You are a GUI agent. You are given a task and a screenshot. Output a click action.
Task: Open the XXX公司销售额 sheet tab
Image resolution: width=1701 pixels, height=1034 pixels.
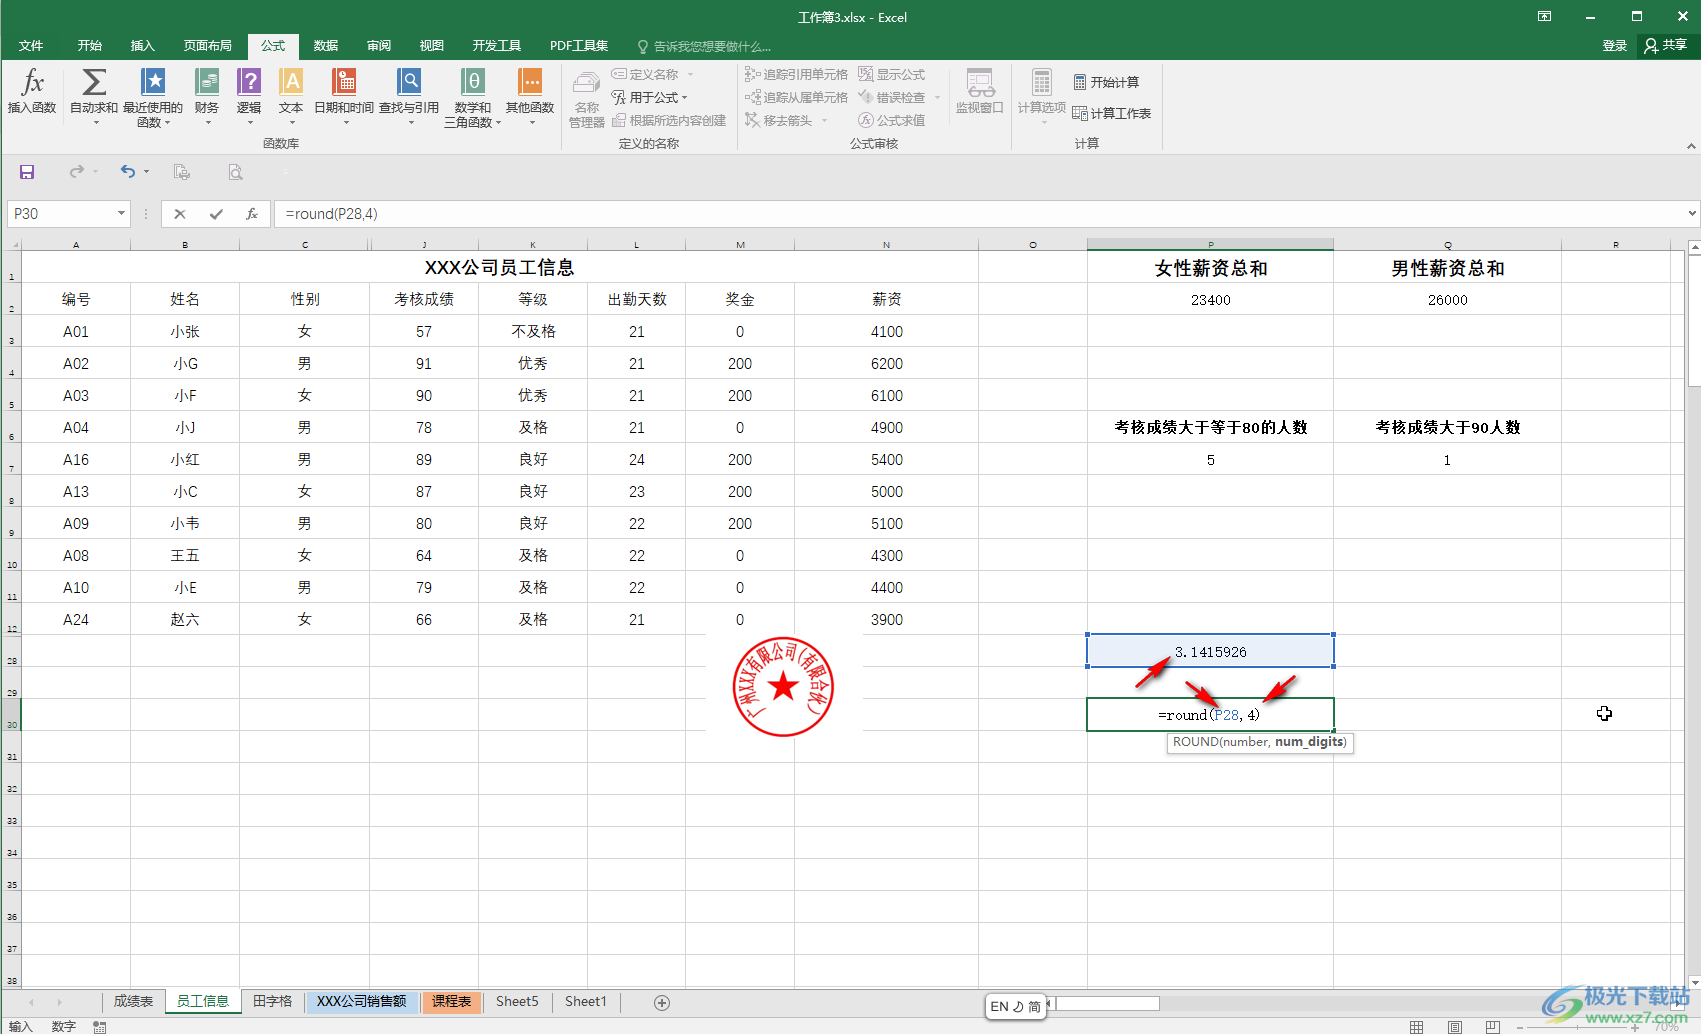pos(361,1002)
